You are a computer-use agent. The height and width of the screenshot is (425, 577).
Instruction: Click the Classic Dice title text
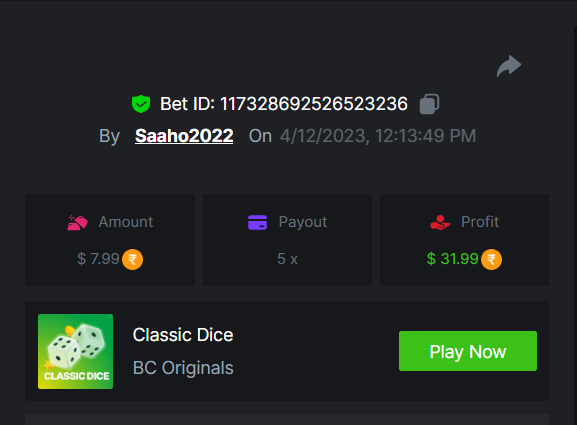click(x=183, y=335)
